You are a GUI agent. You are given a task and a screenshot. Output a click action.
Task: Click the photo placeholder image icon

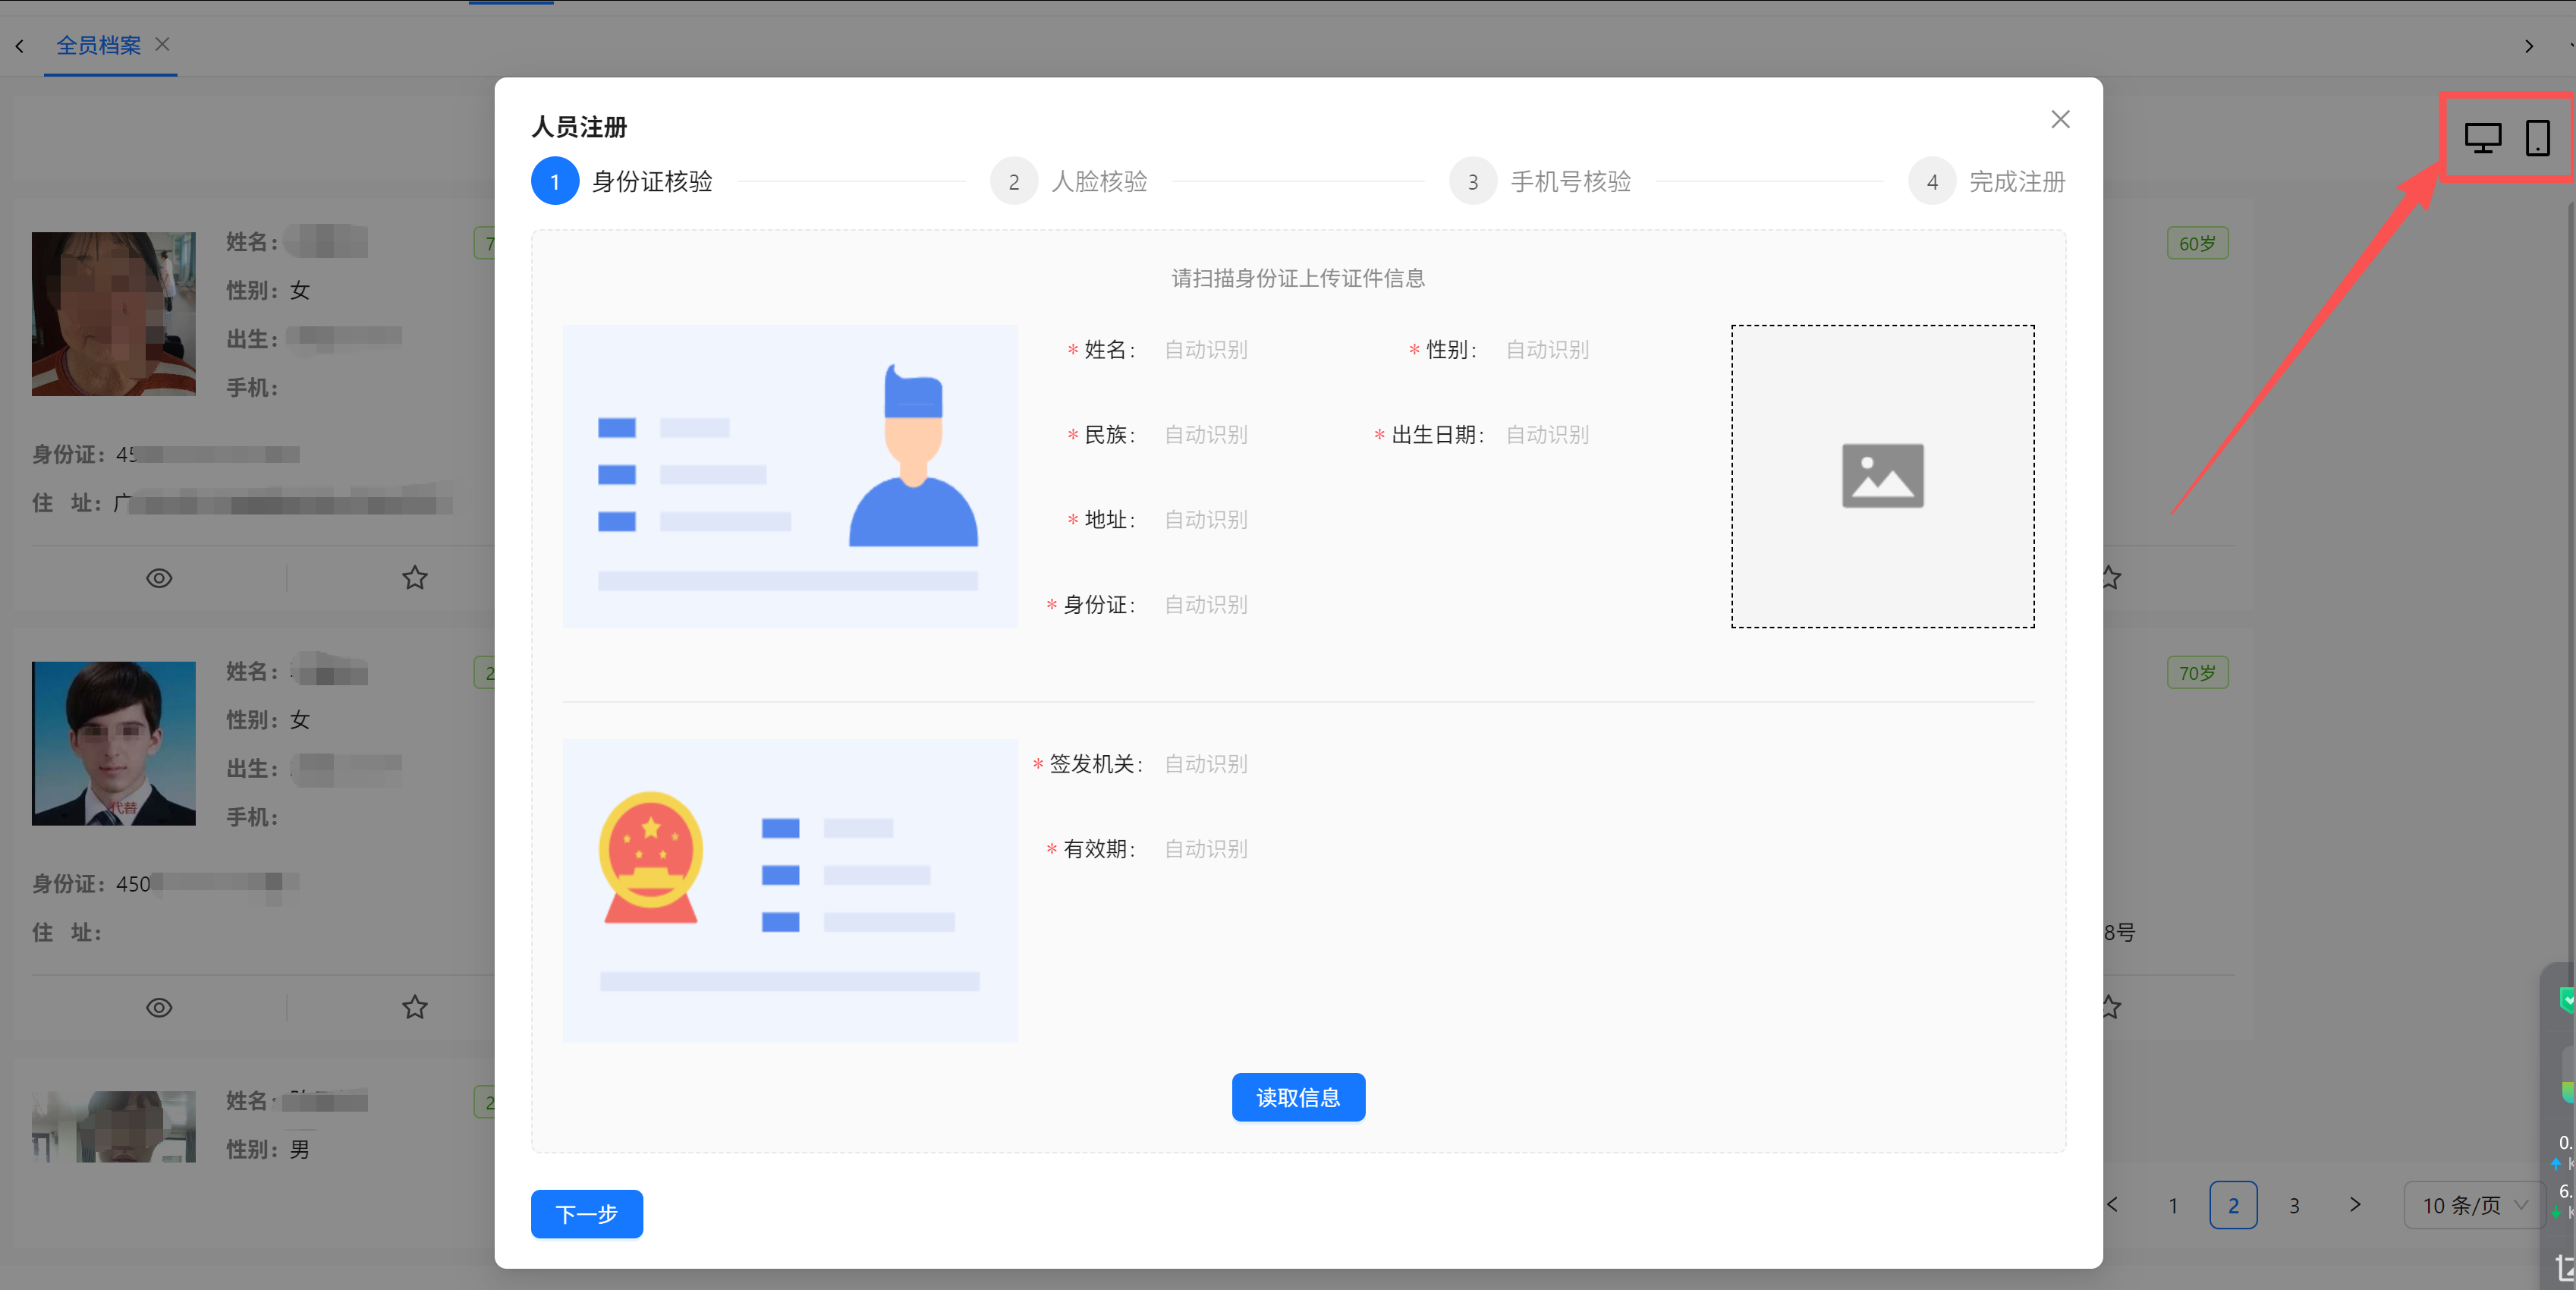1882,476
